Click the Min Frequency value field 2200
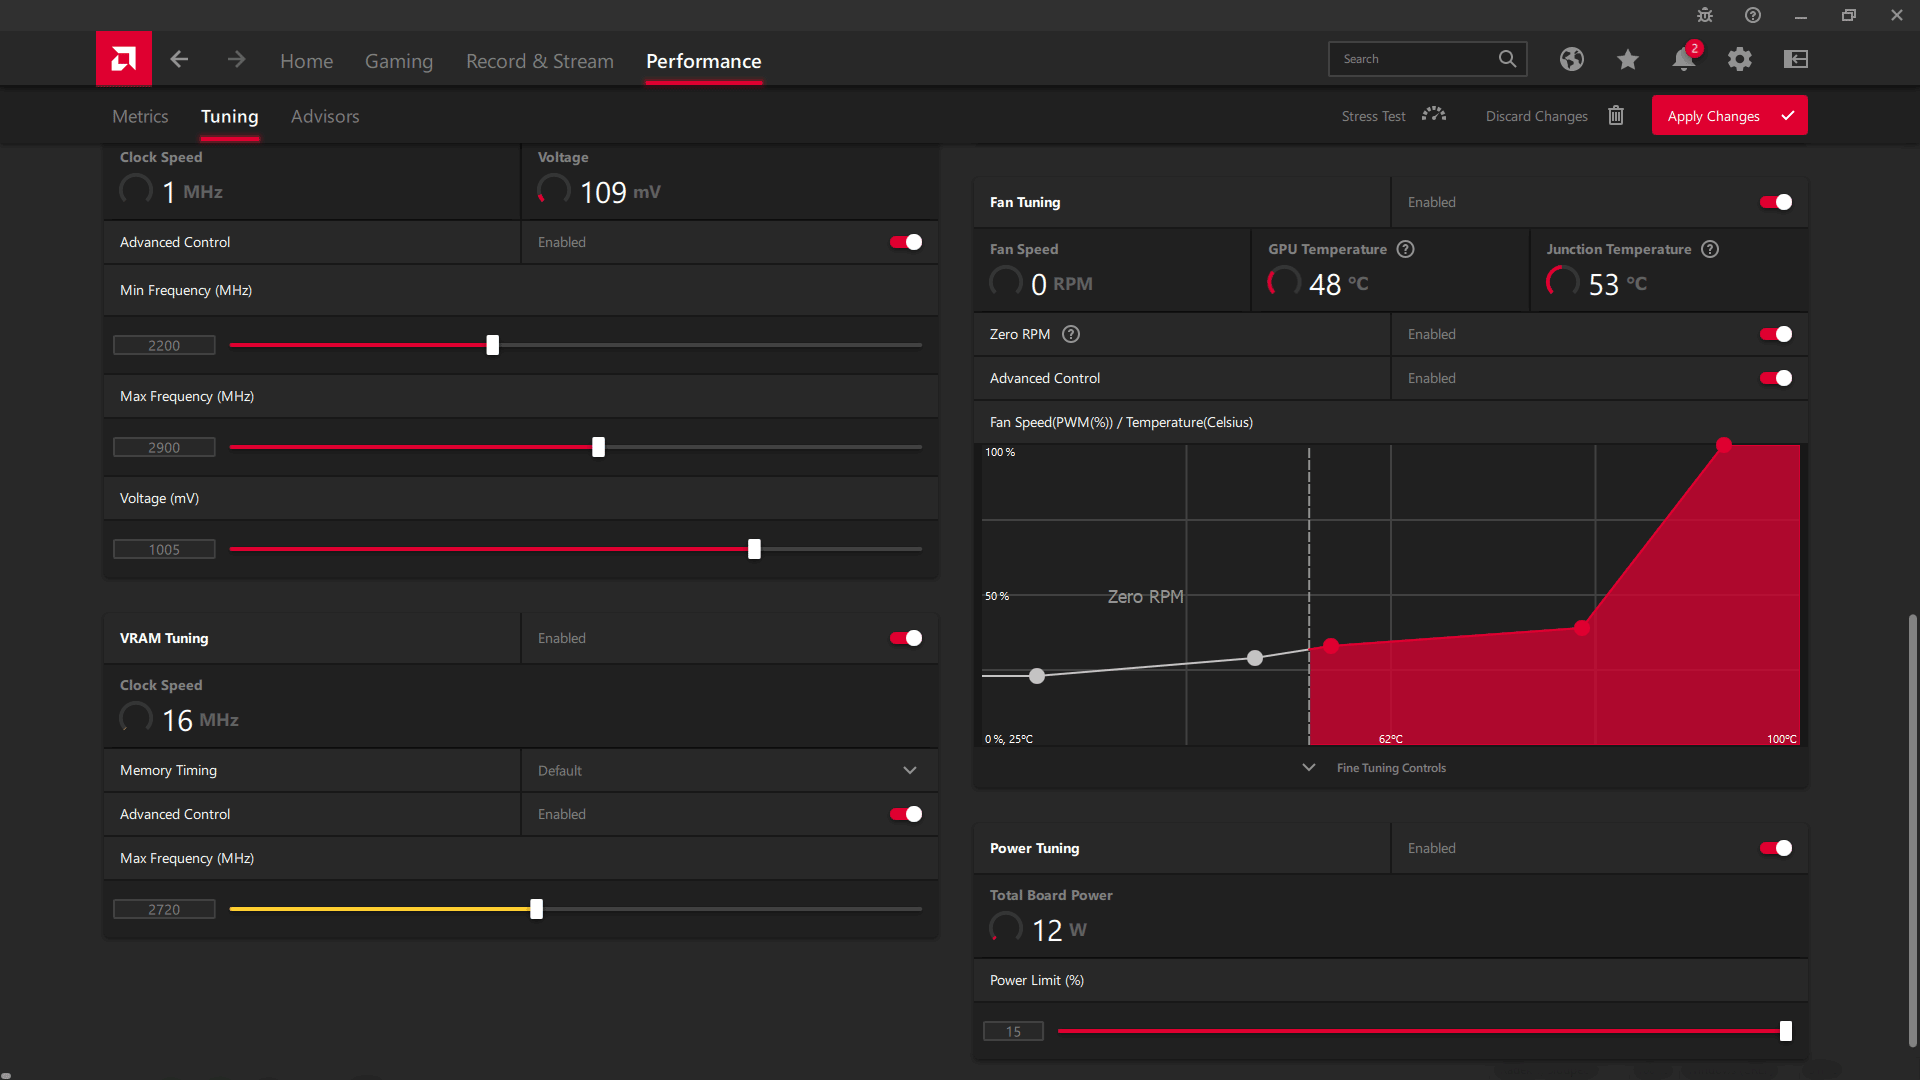 click(x=164, y=345)
